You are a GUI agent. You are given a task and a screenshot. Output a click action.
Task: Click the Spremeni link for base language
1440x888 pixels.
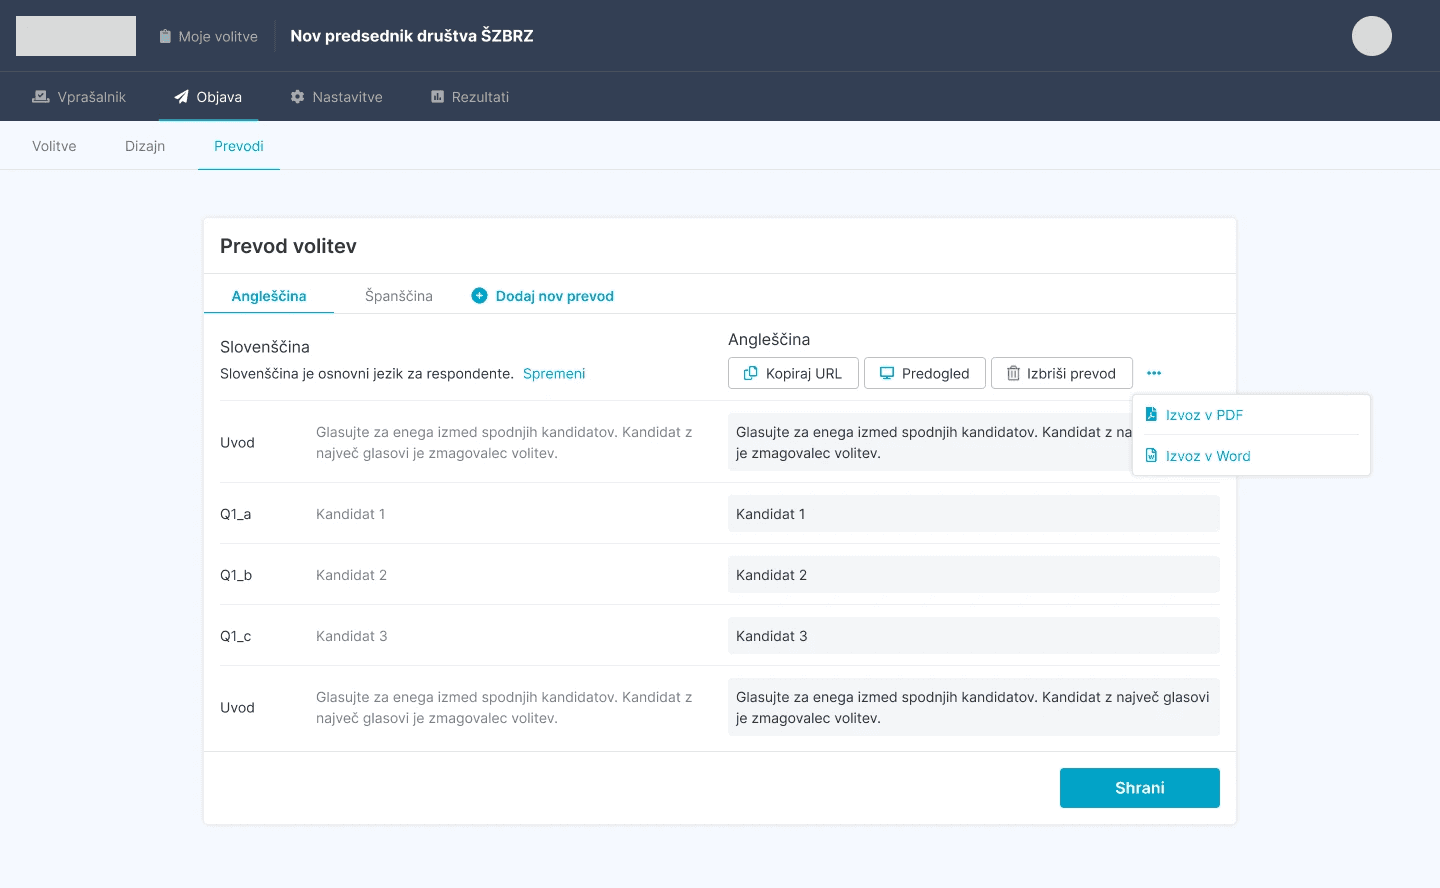click(554, 373)
